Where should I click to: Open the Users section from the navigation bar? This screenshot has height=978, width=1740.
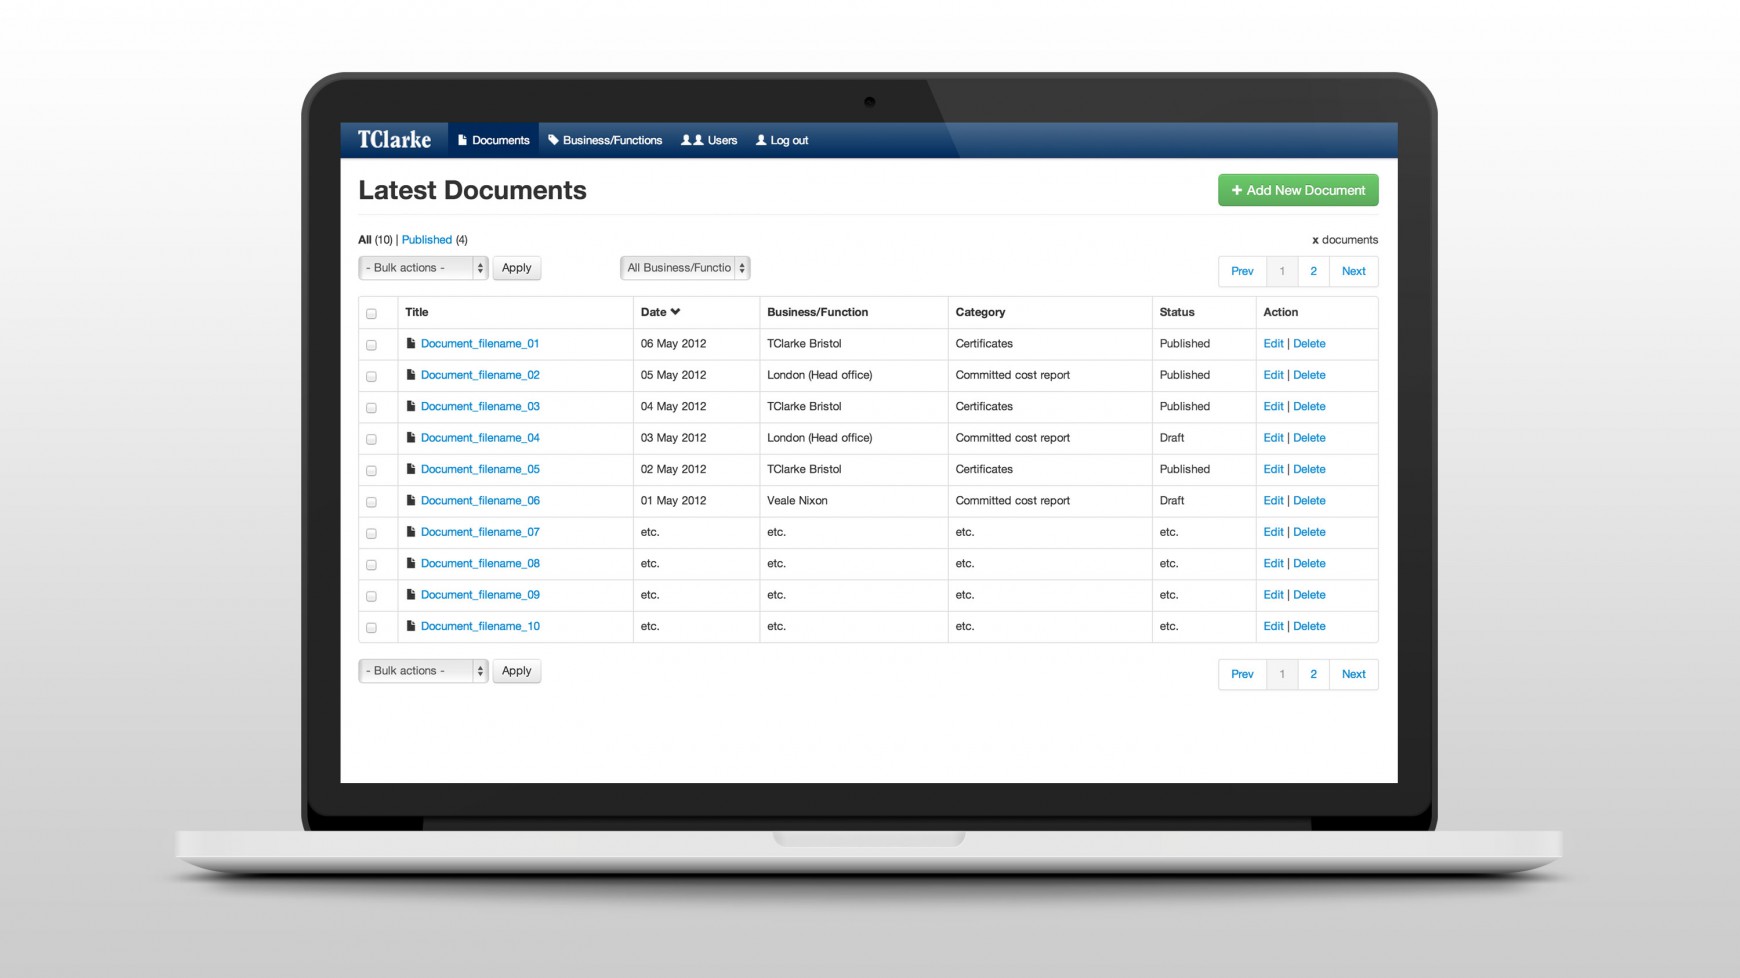[710, 140]
